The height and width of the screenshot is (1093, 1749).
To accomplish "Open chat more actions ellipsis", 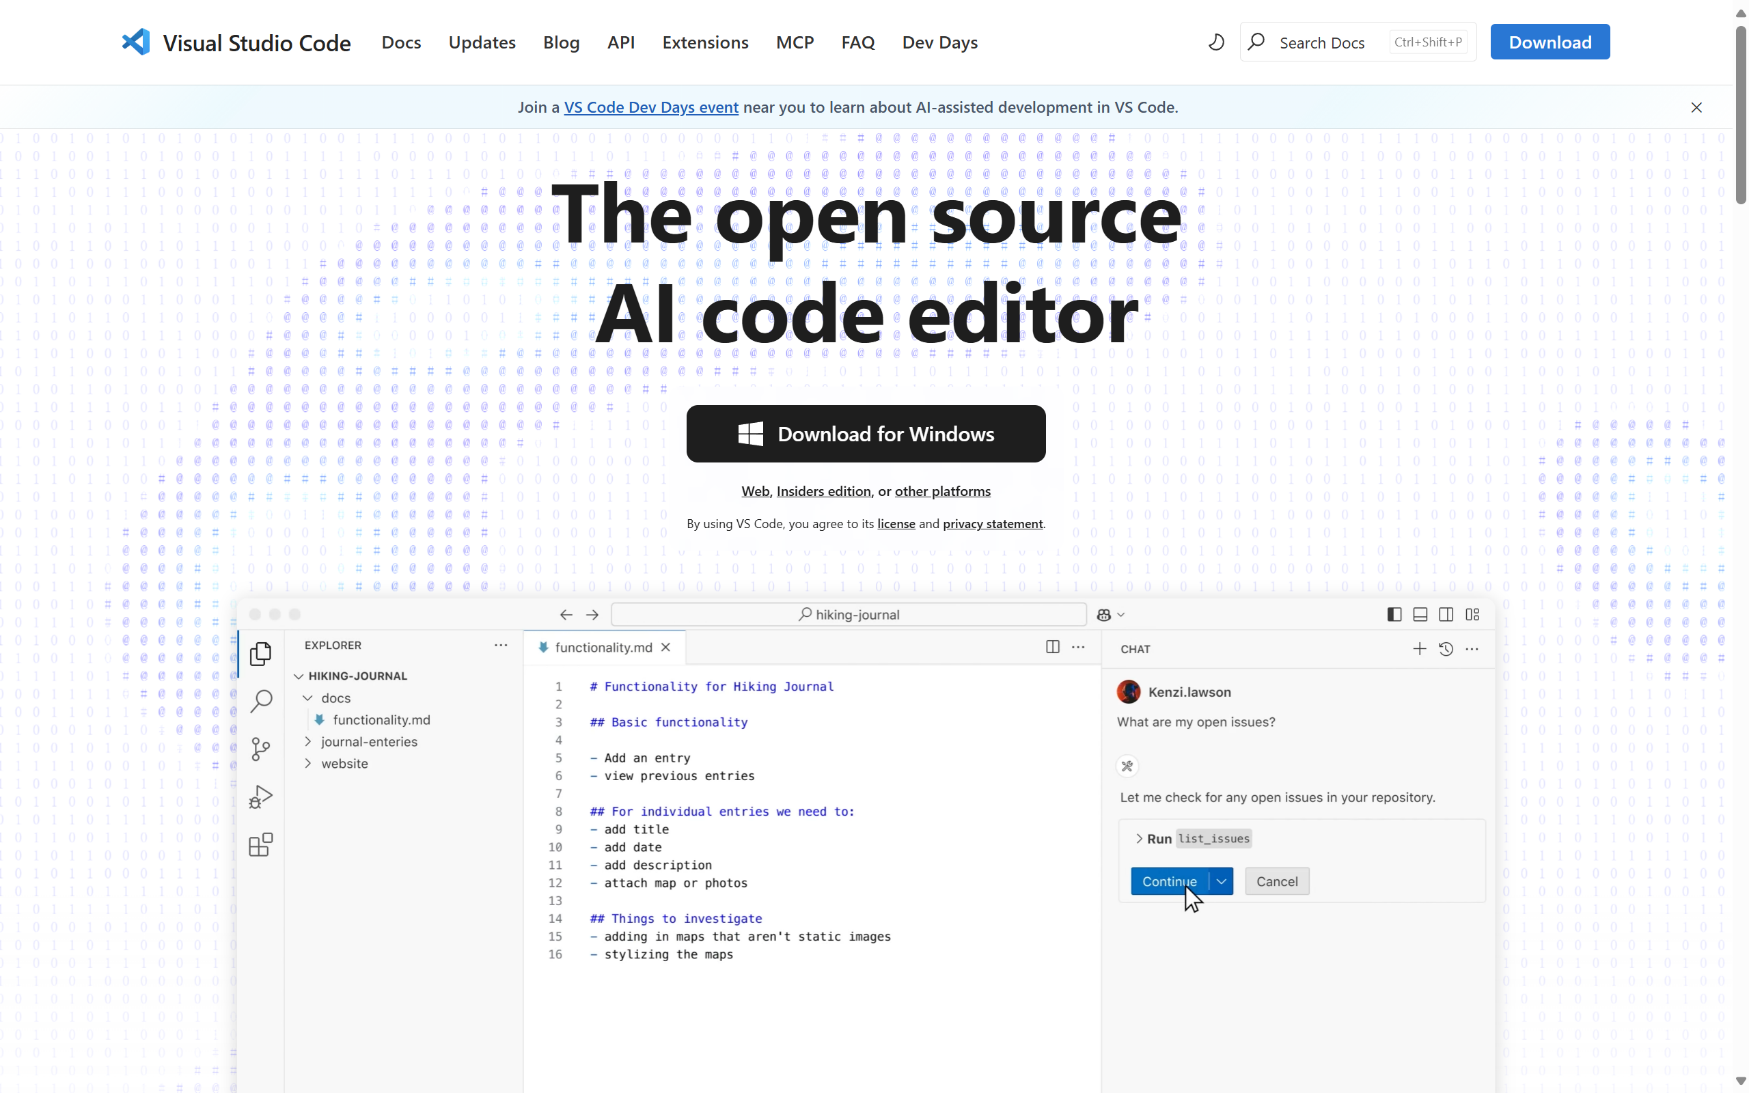I will point(1472,649).
